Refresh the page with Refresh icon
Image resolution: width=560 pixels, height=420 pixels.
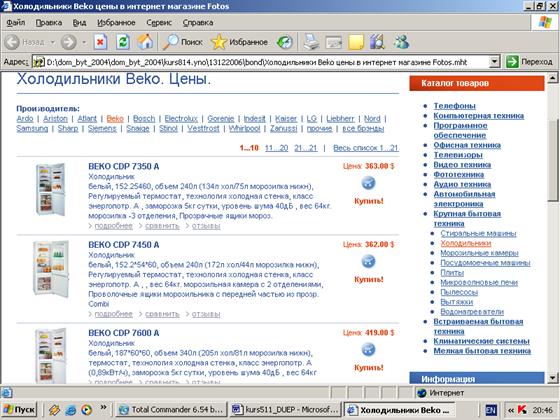pyautogui.click(x=122, y=42)
